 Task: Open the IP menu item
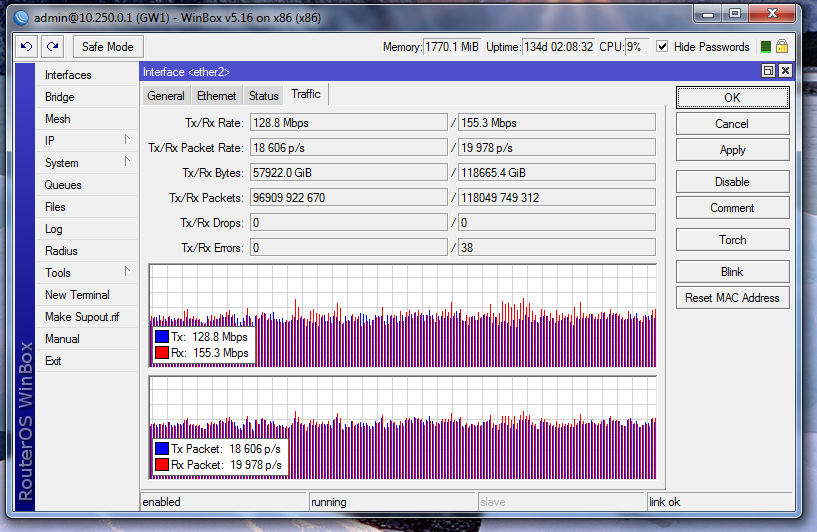[86, 141]
